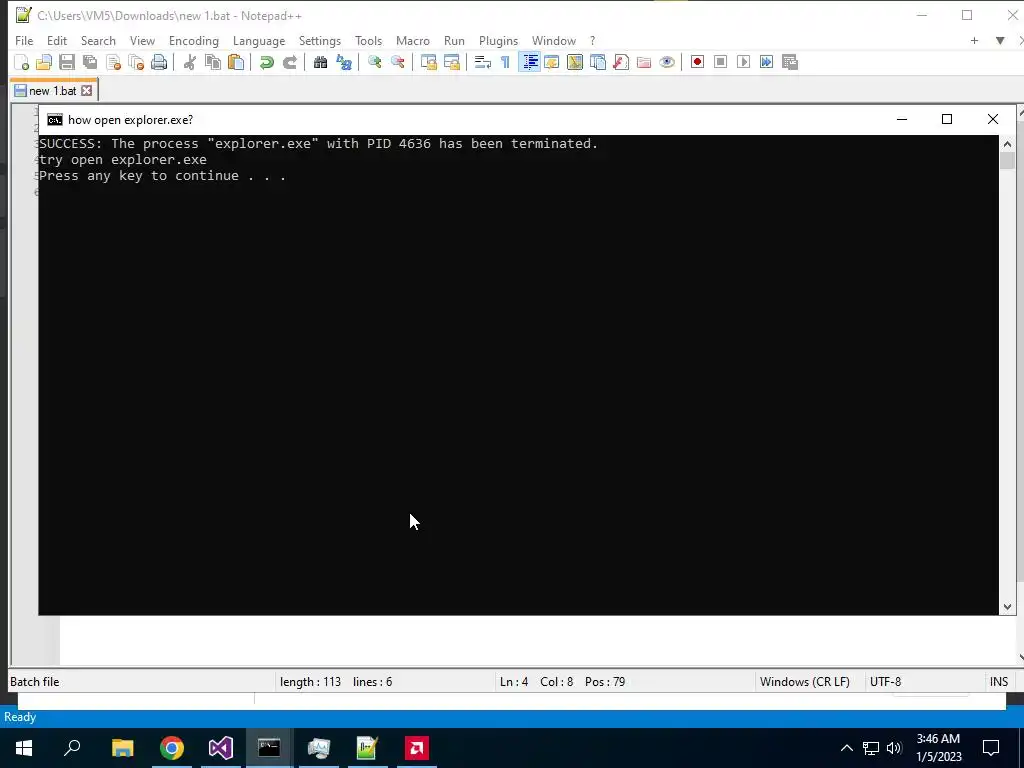Screen dimensions: 1024x768
Task: Open the Search menu
Action: tap(98, 40)
